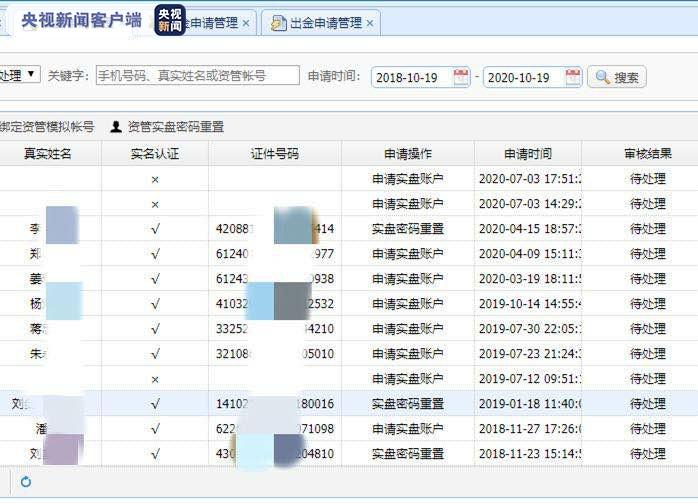
Task: Close the partially hidden 申请管理 tab
Action: point(246,23)
